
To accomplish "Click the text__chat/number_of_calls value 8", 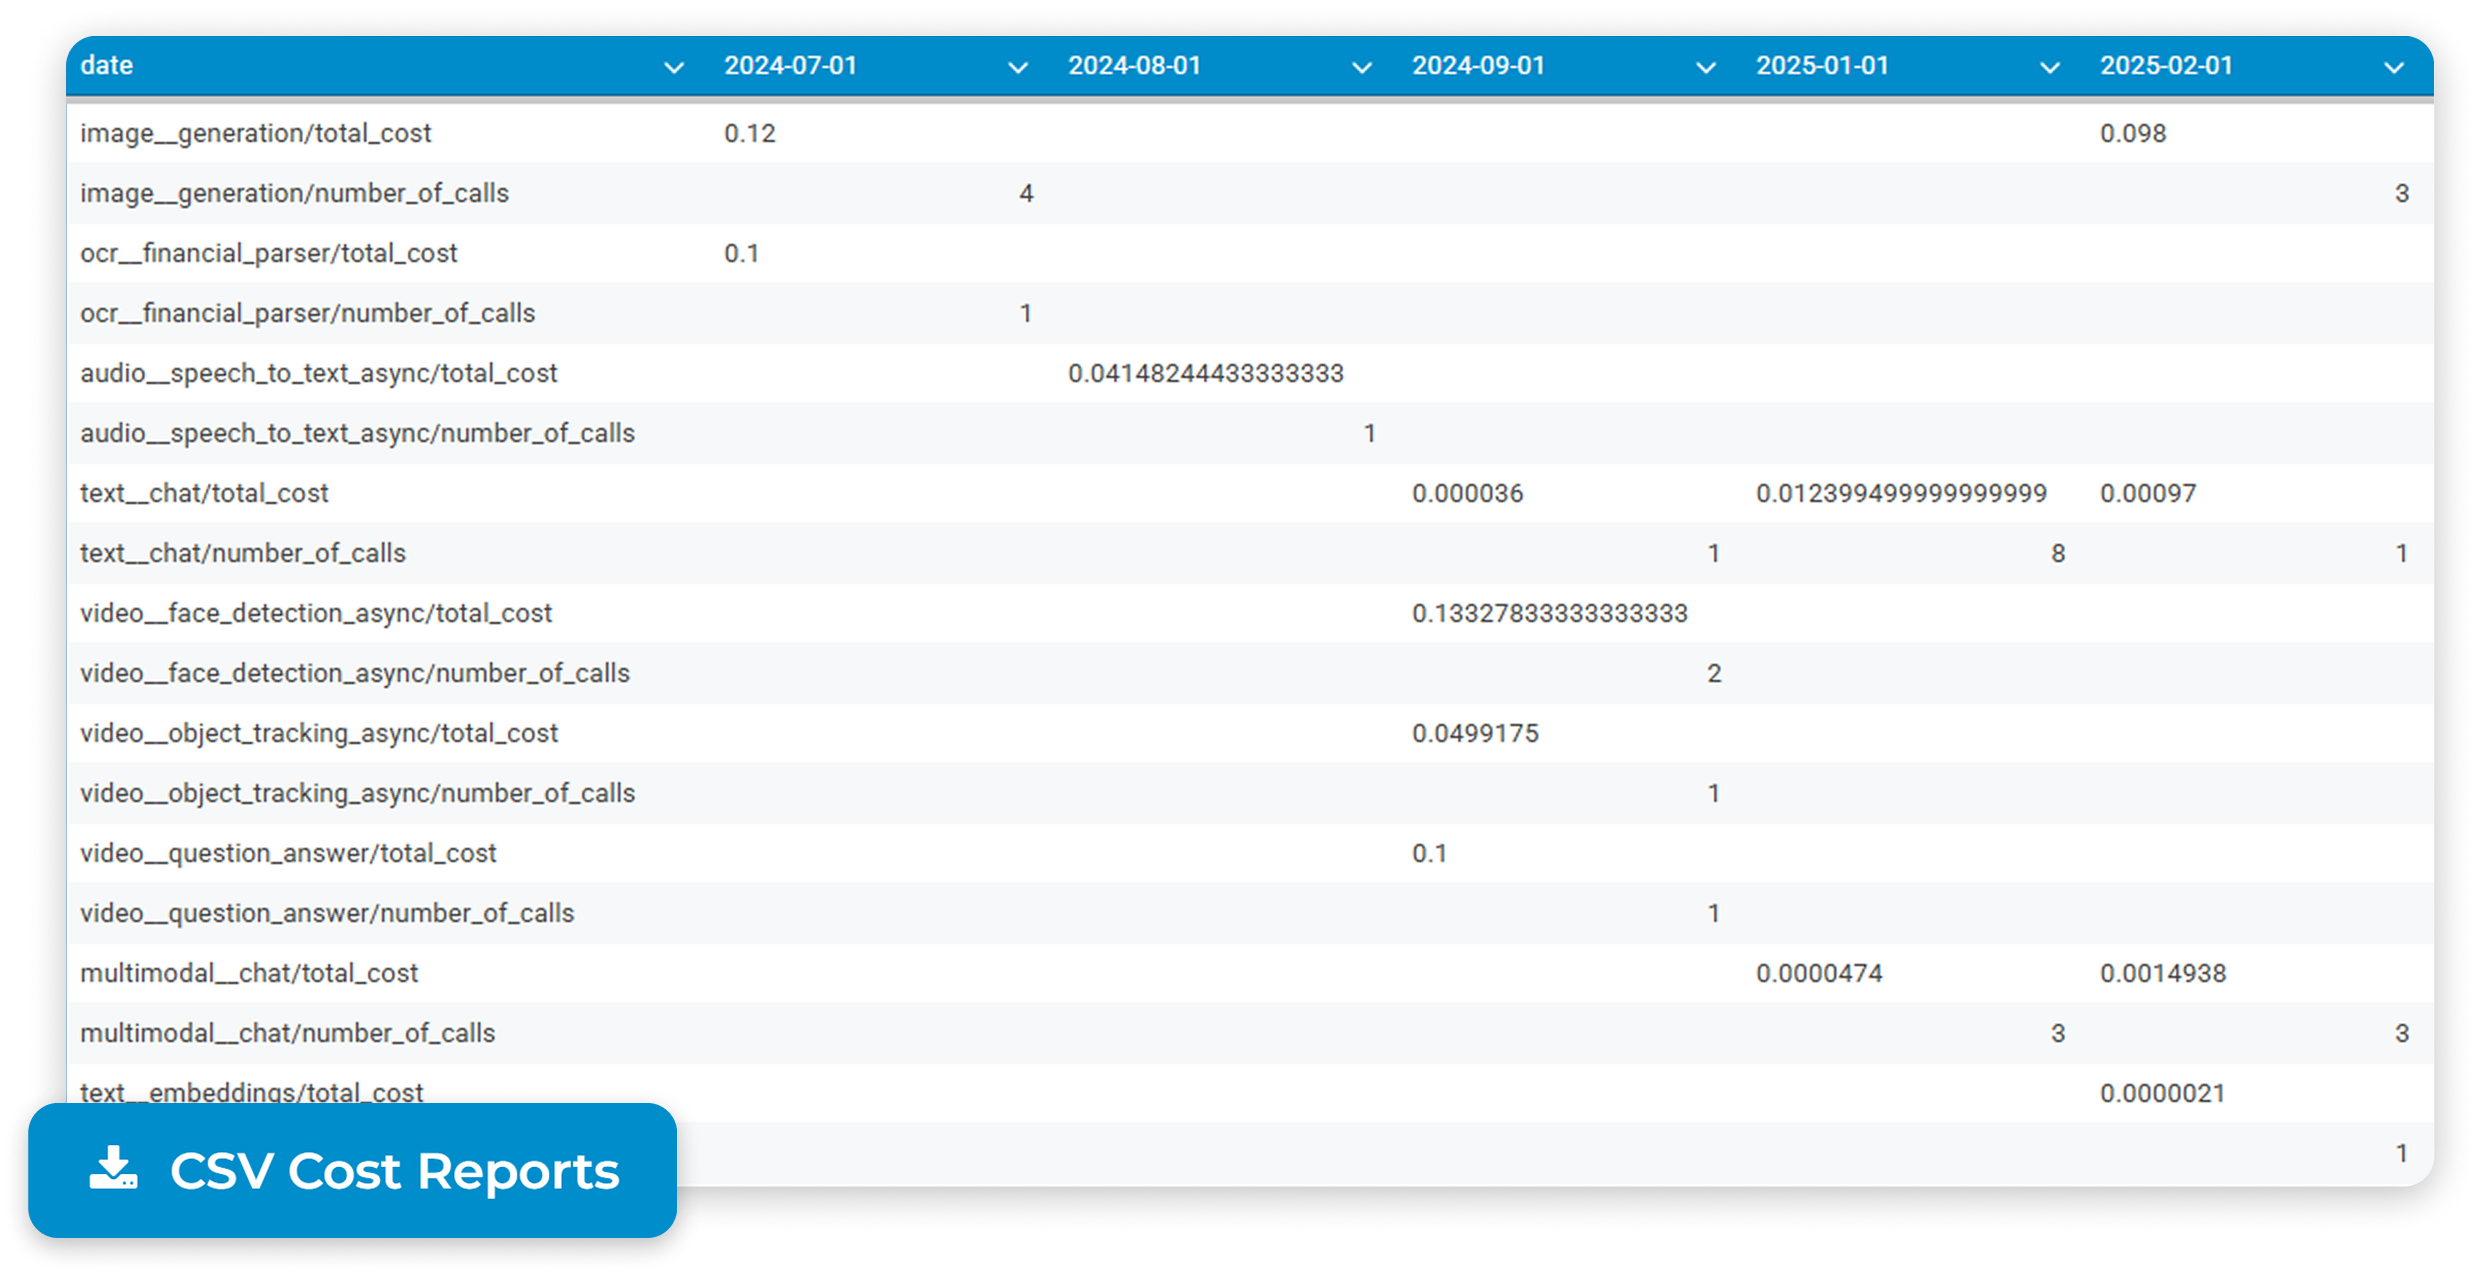I will click(2057, 553).
